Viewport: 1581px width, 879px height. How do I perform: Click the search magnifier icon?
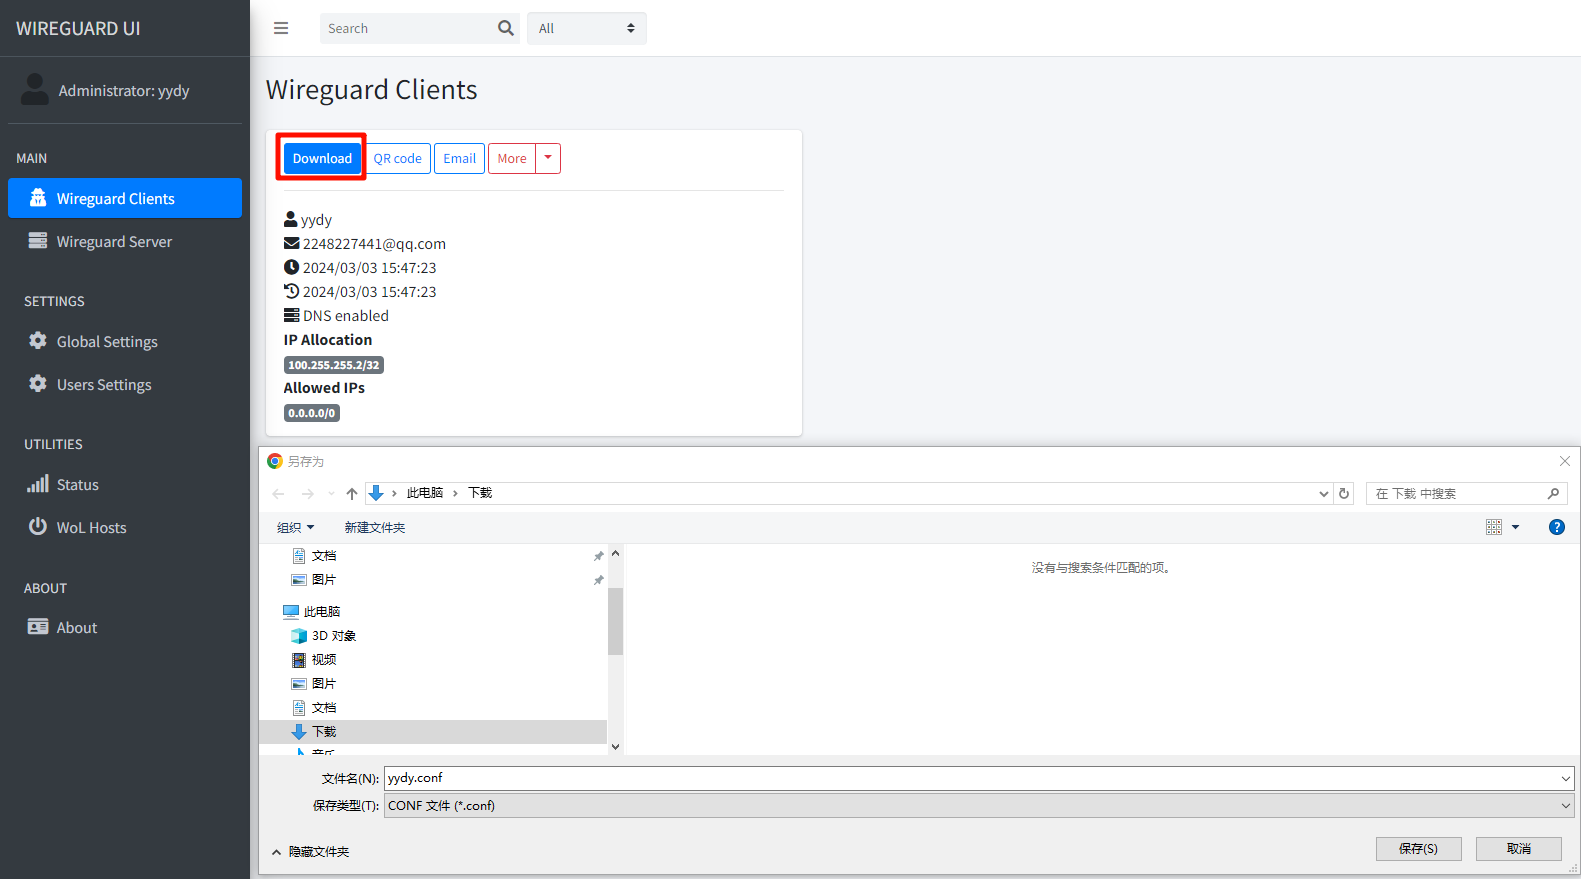click(x=506, y=28)
